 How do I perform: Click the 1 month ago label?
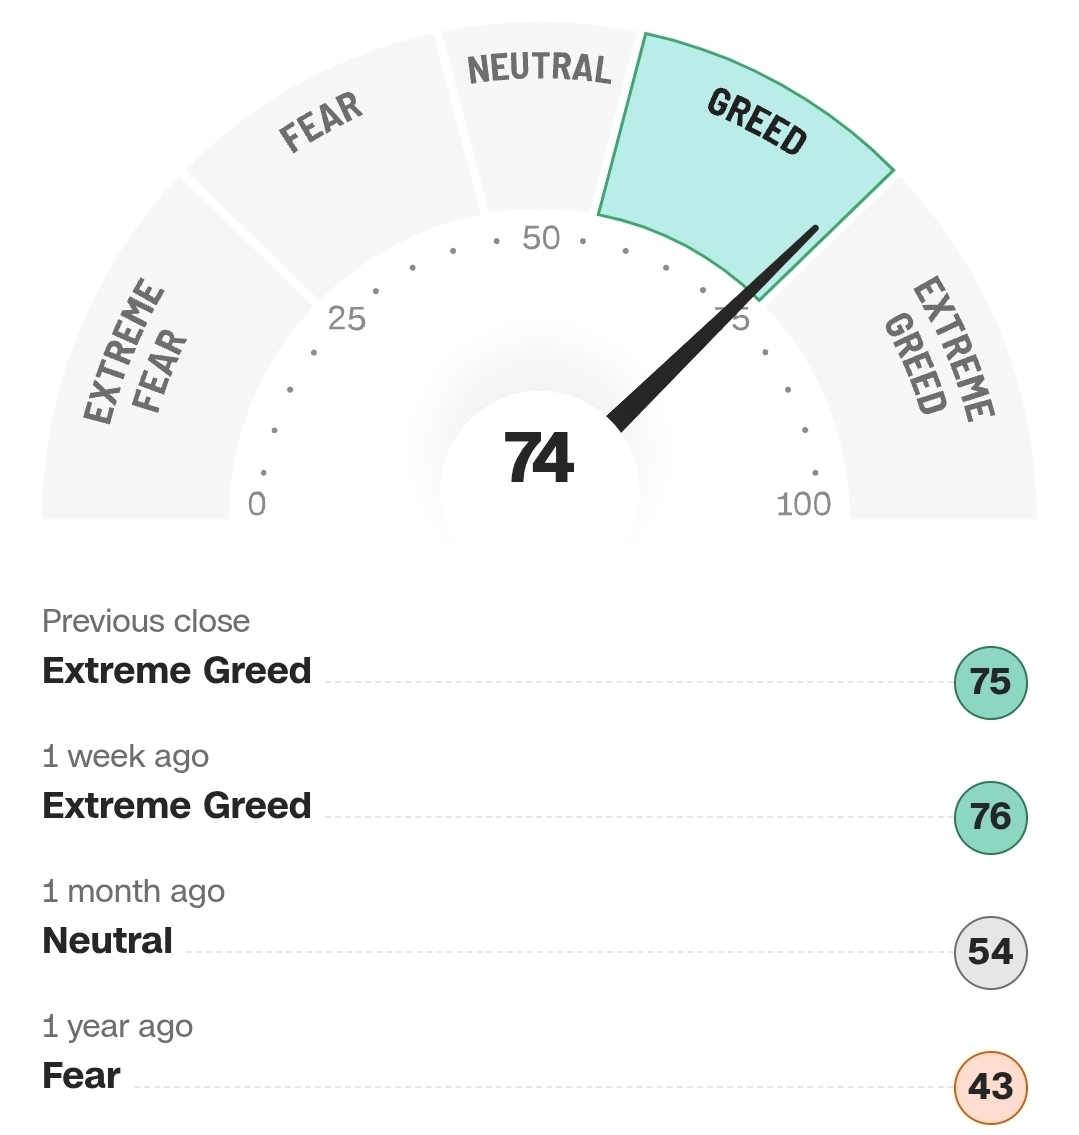tap(134, 892)
